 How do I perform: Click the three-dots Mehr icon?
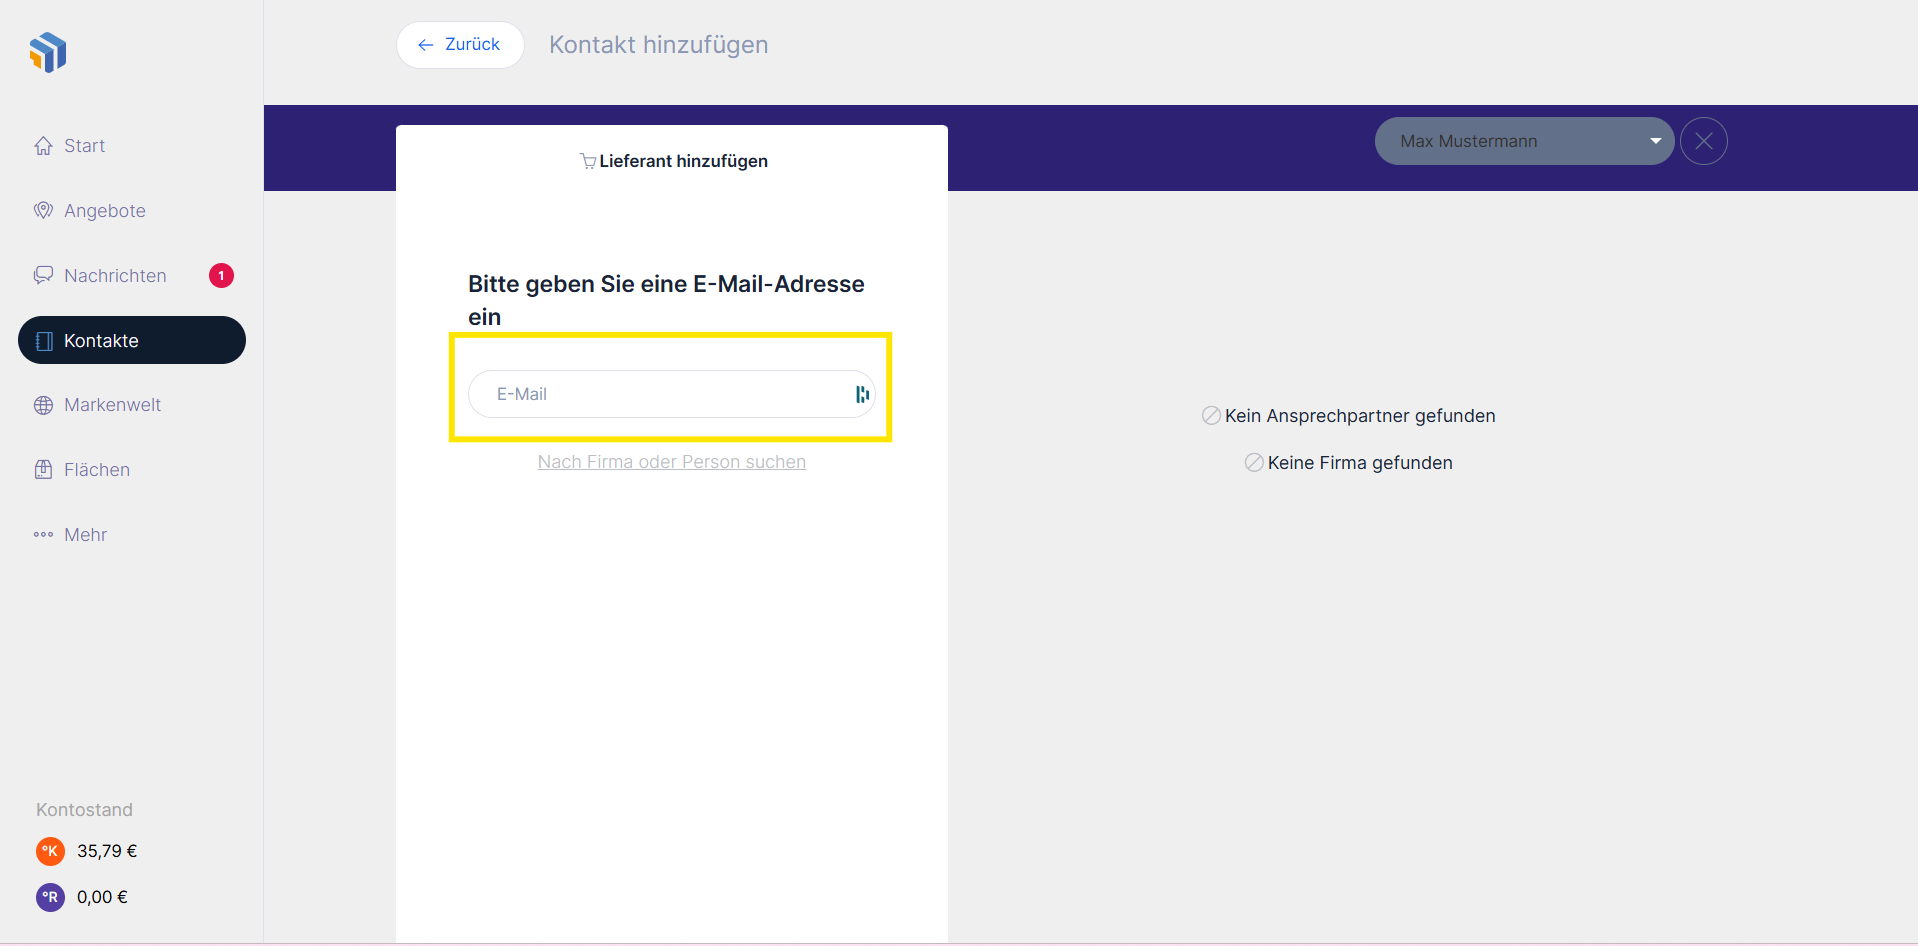43,535
